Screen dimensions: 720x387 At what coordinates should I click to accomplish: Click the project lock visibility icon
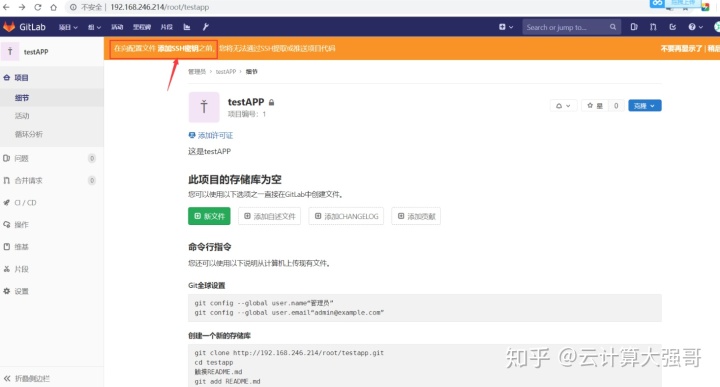click(271, 102)
